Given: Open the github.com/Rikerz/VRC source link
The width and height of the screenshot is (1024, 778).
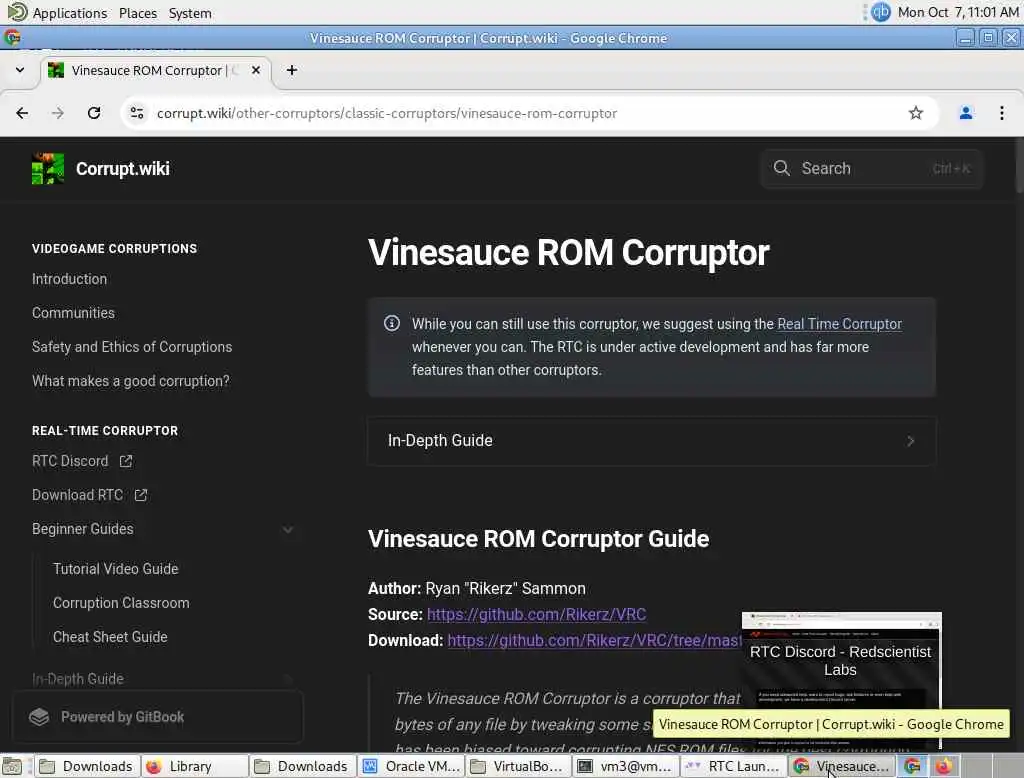Looking at the screenshot, I should tap(536, 615).
